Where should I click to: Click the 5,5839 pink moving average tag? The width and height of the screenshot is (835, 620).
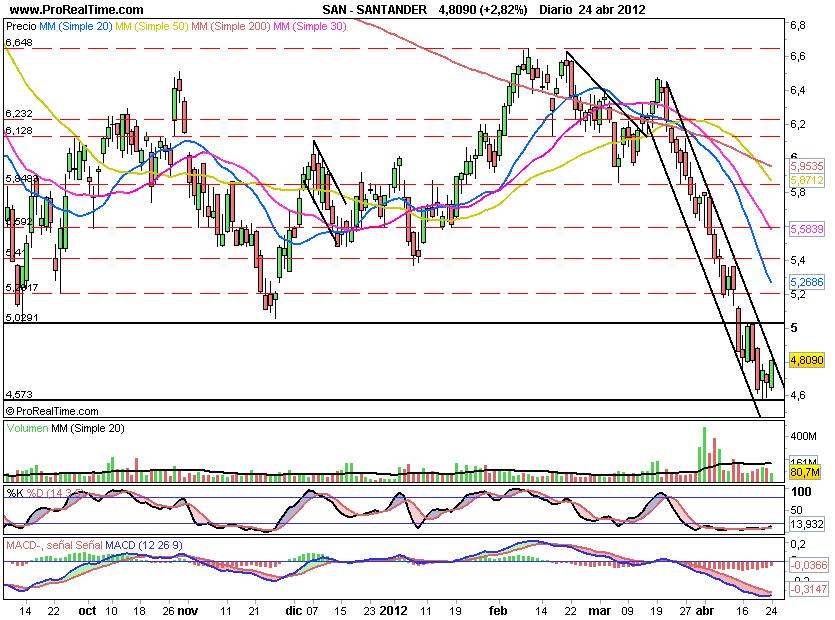tap(806, 229)
